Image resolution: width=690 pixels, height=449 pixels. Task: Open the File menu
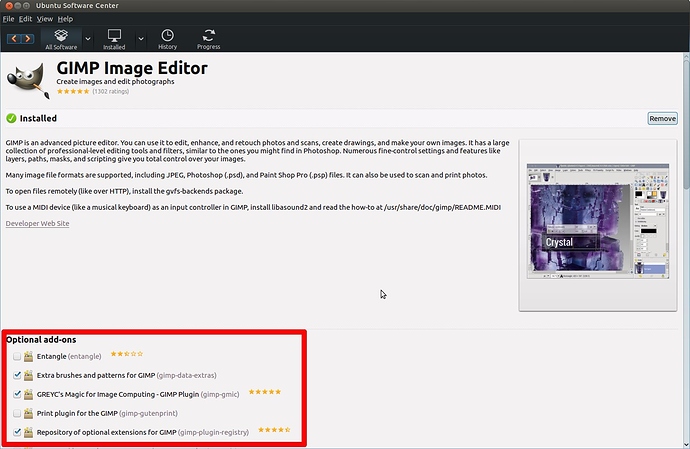[x=8, y=19]
